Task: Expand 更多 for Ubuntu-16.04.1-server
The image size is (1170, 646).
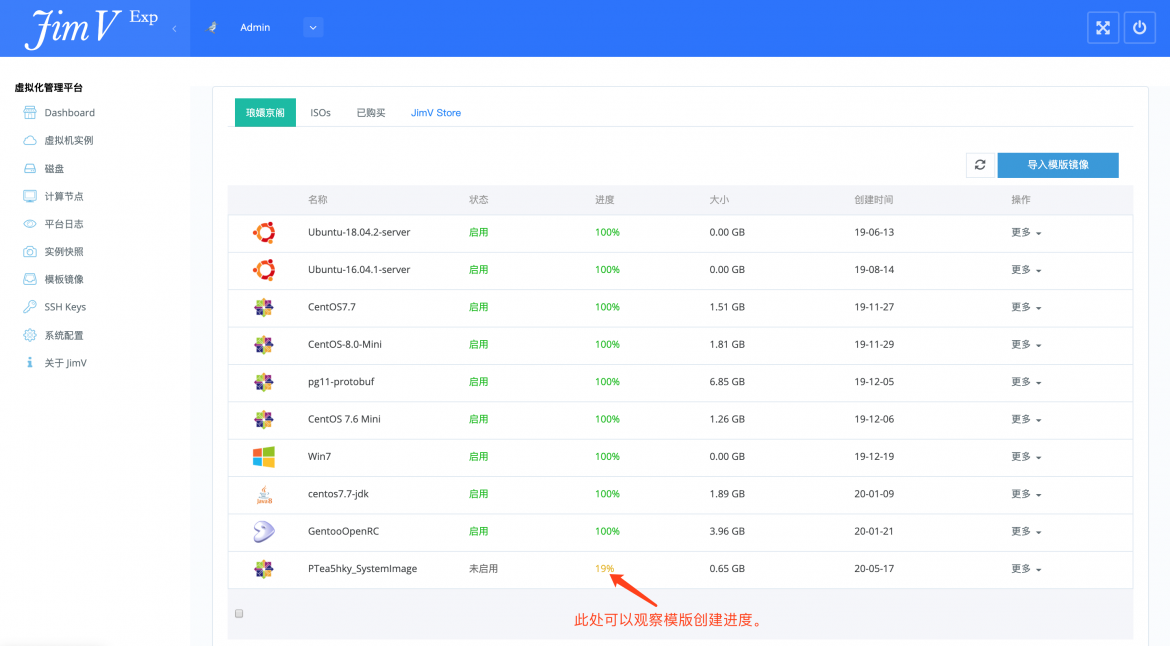Action: 1026,270
